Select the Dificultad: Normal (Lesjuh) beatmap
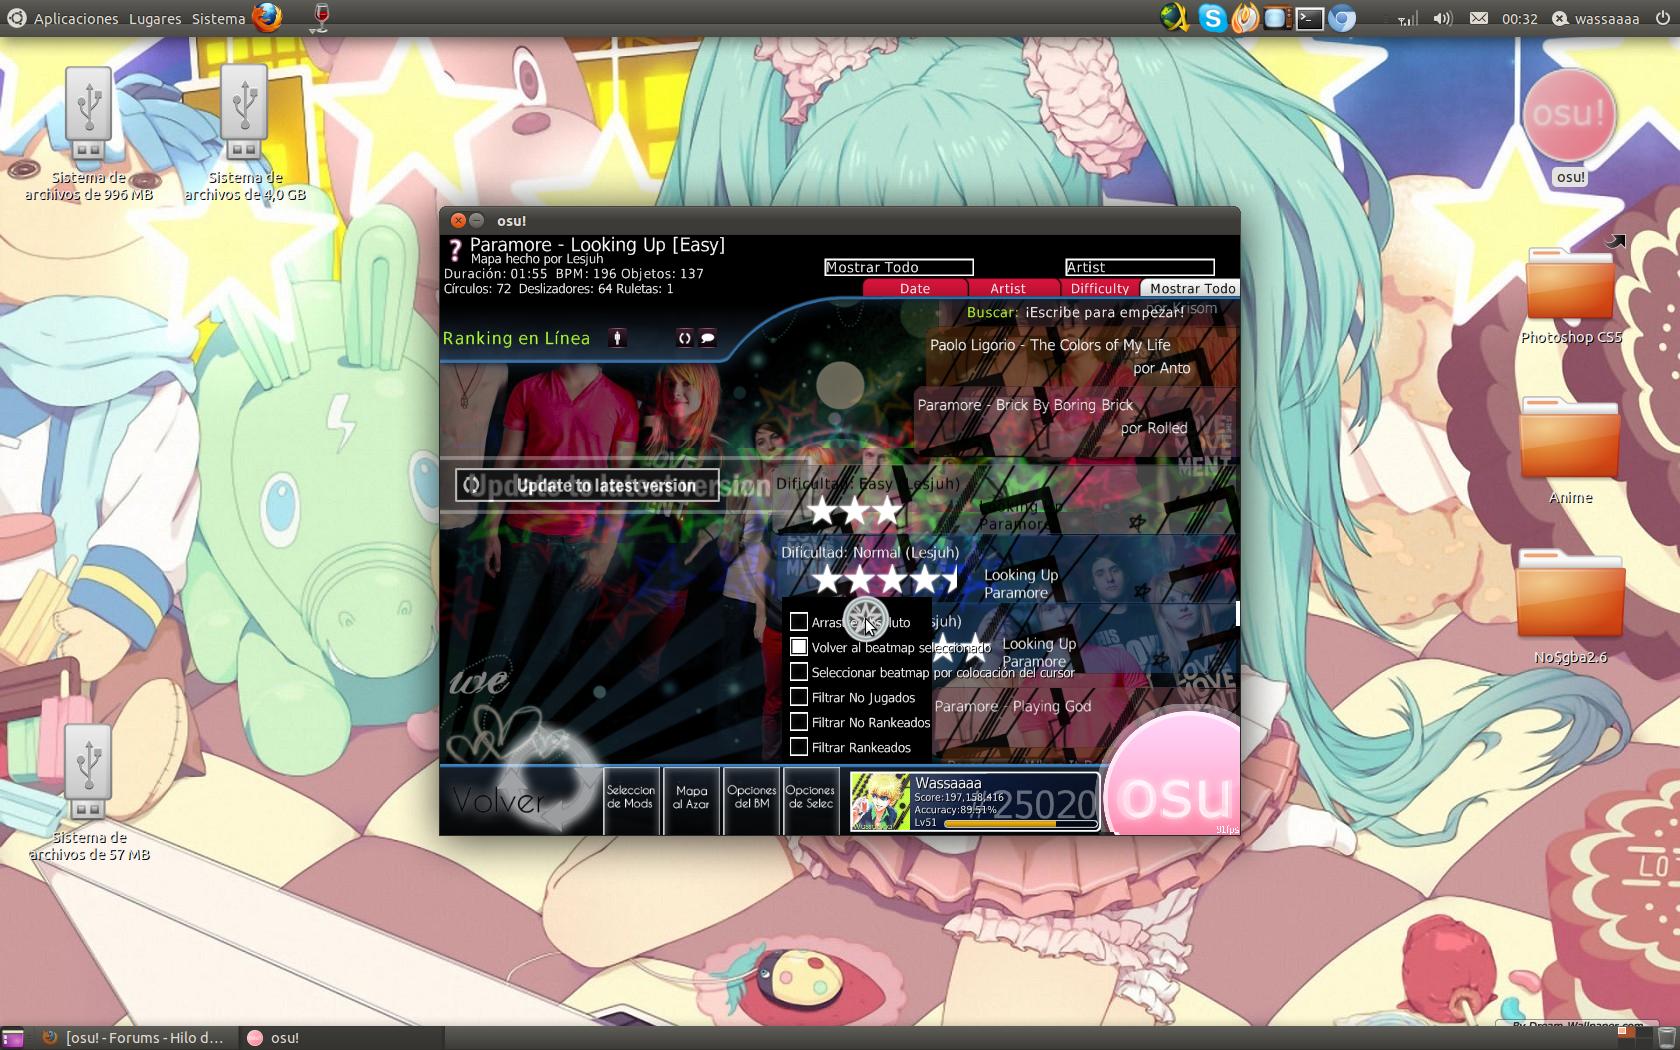Screen dimensions: 1680x1050 point(1007,568)
